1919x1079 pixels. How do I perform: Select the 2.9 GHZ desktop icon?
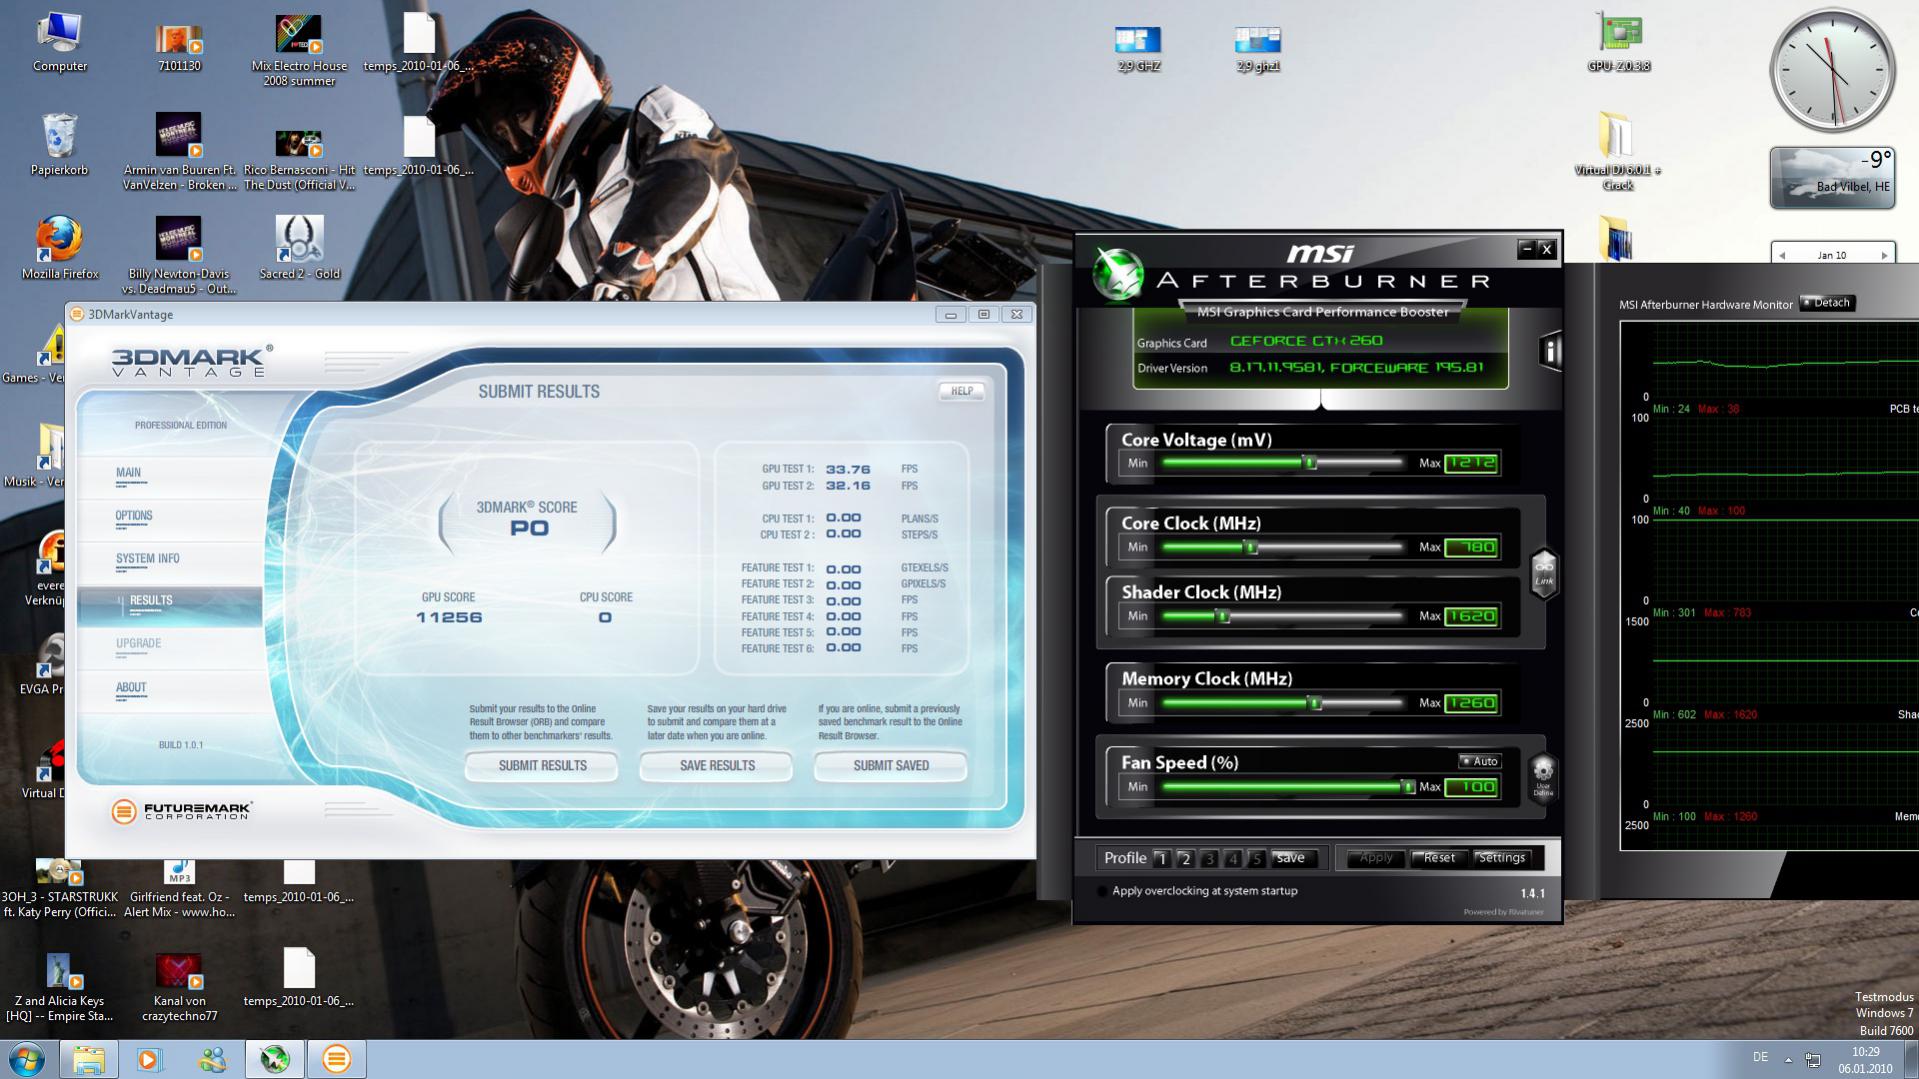pyautogui.click(x=1138, y=48)
